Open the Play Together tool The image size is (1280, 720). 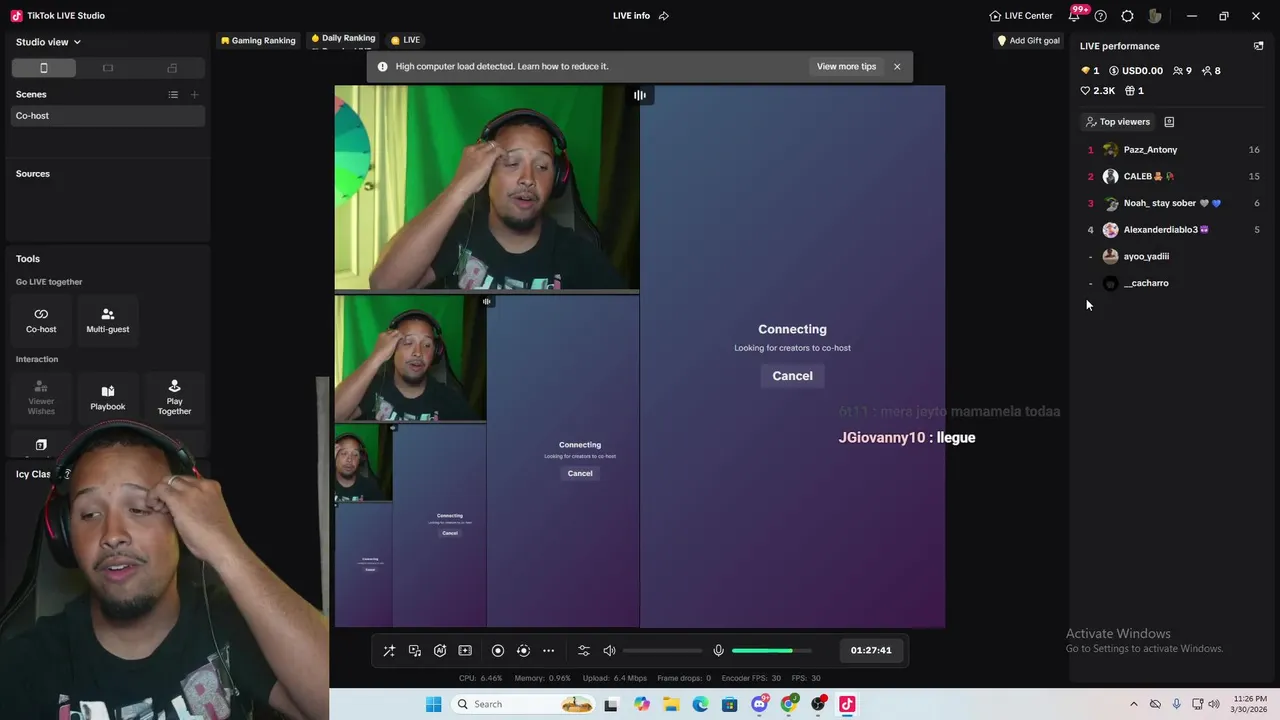pyautogui.click(x=174, y=397)
